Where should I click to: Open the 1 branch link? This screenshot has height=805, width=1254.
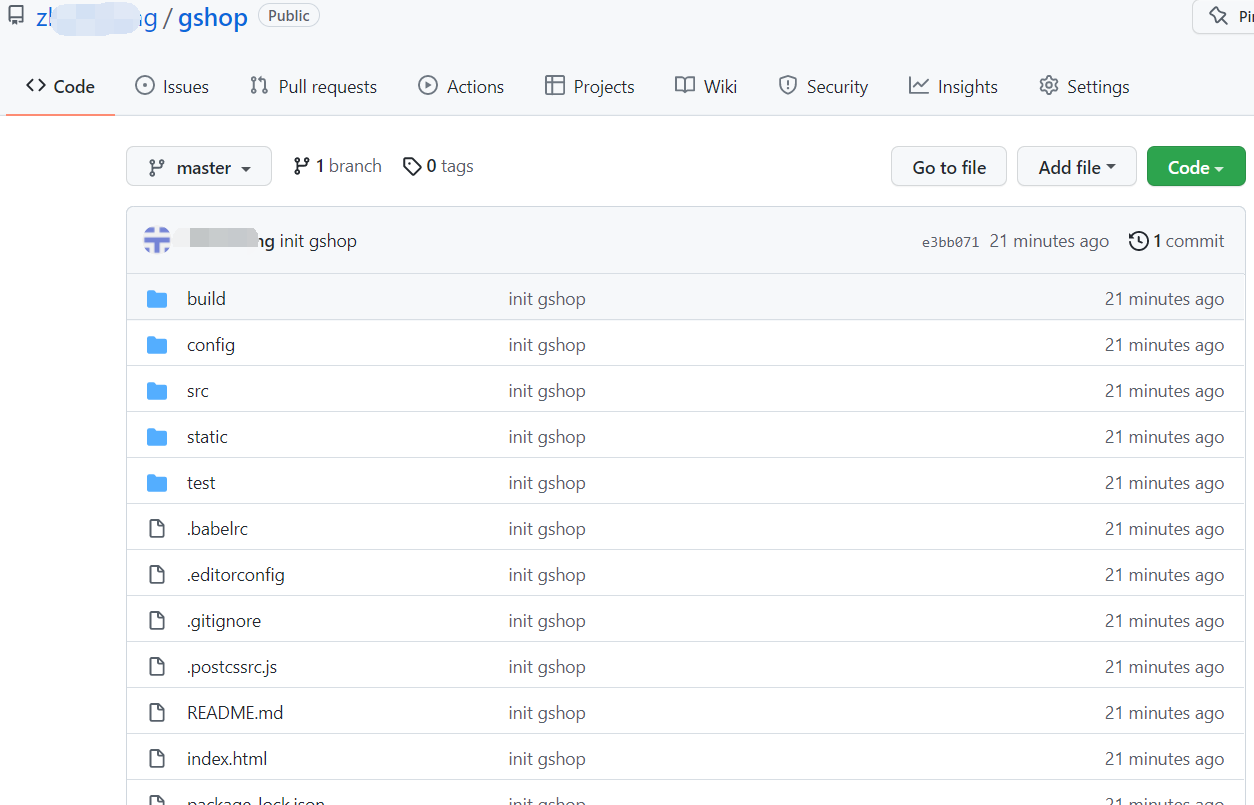click(337, 166)
